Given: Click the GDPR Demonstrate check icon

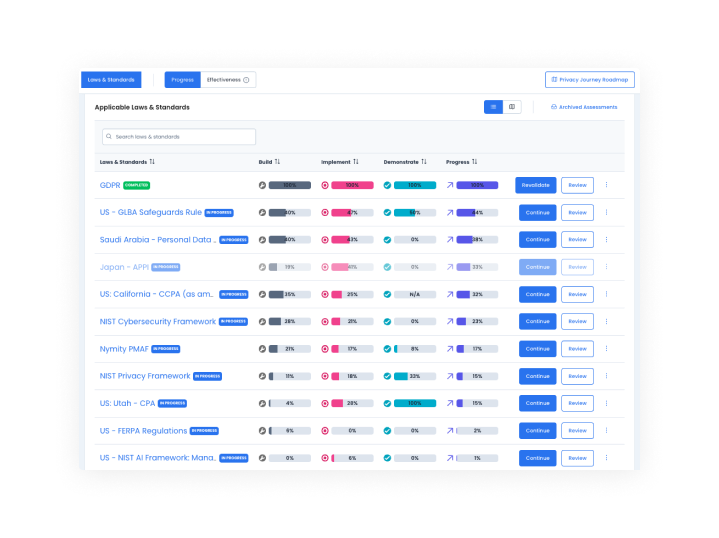Looking at the screenshot, I should coord(387,185).
